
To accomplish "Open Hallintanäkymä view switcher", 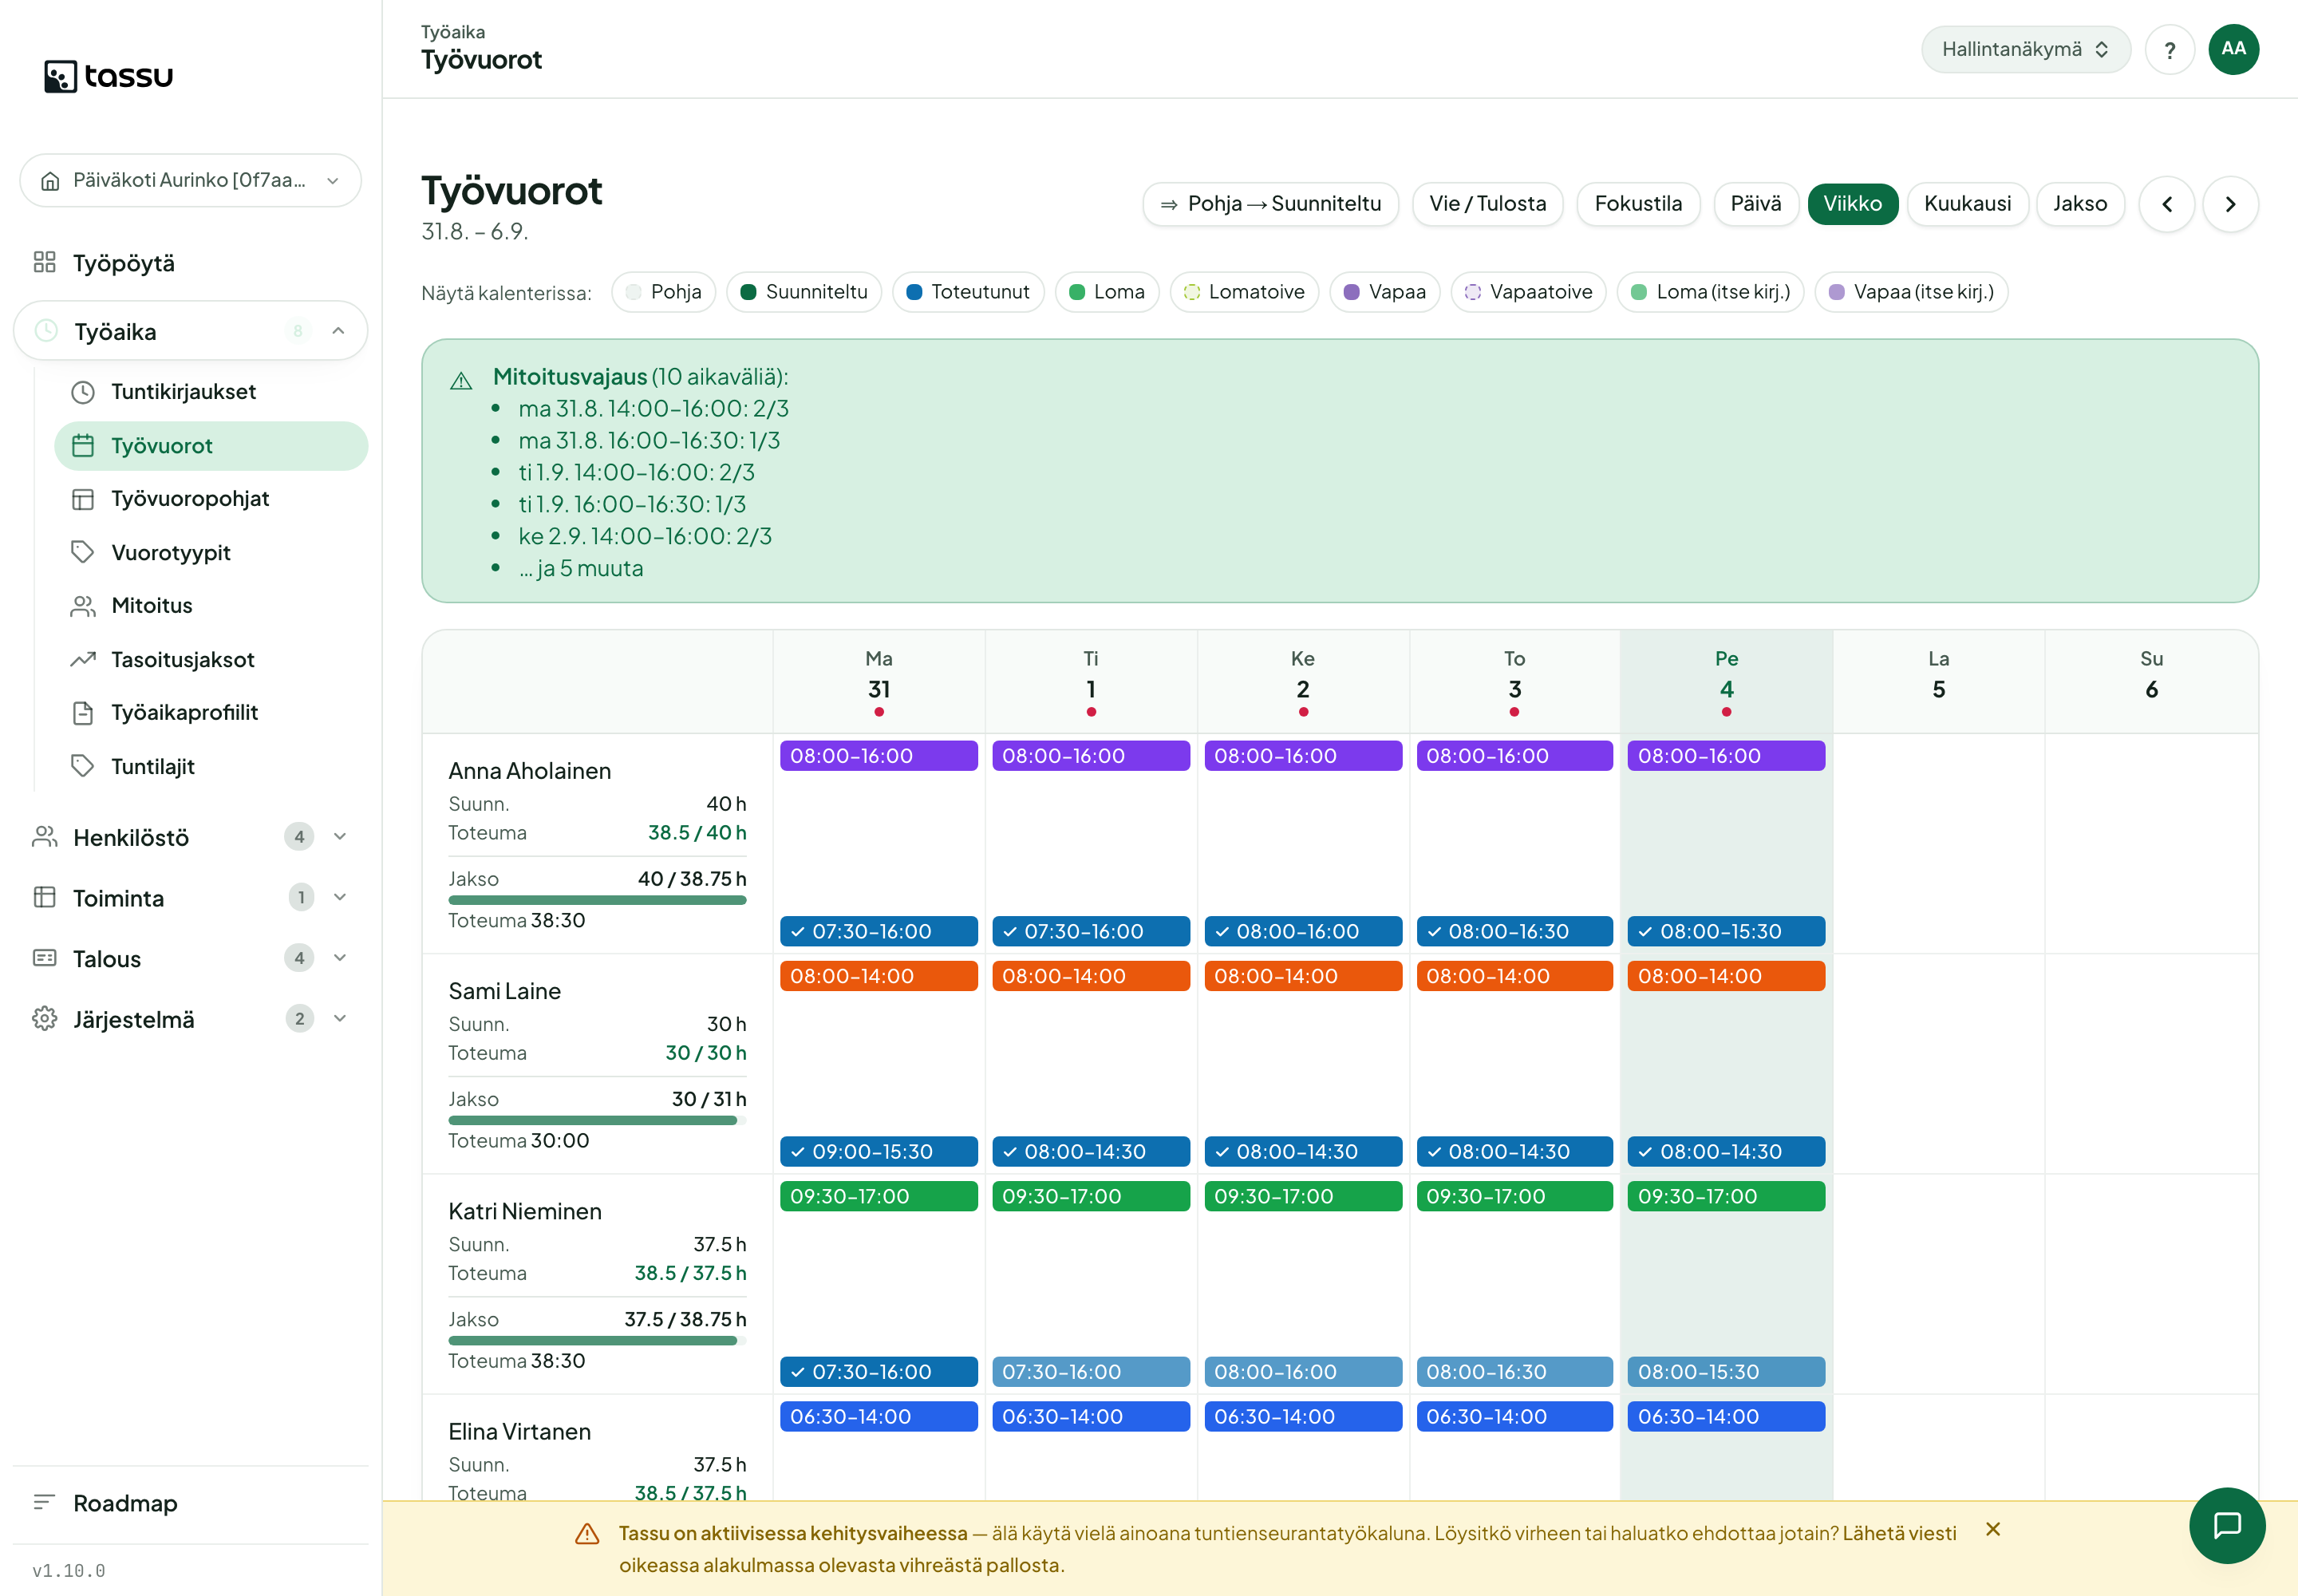I will [x=2025, y=50].
